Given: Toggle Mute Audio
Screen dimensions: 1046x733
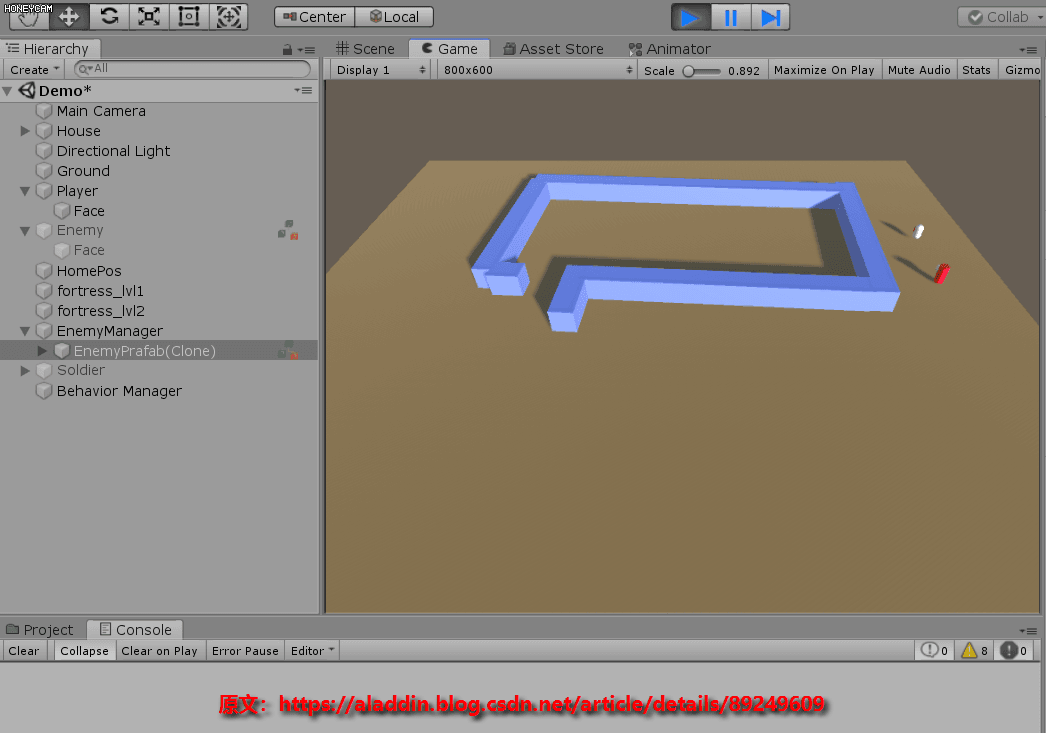Looking at the screenshot, I should (919, 70).
